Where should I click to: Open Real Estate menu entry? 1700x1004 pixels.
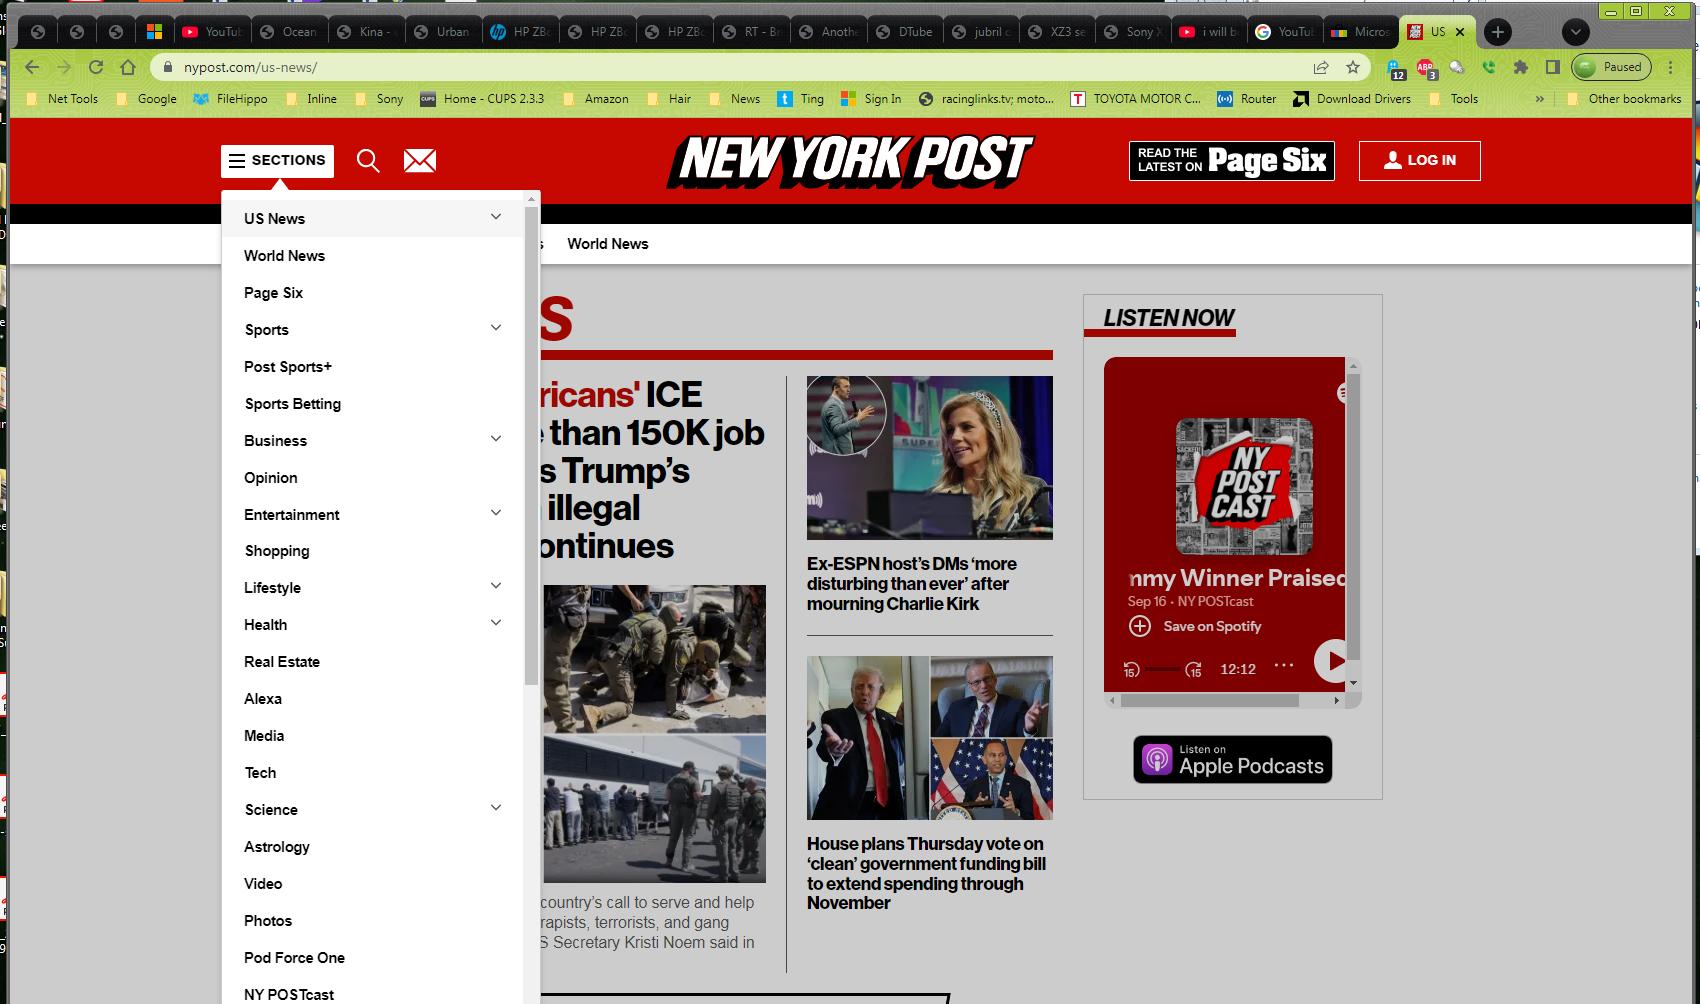[282, 662]
